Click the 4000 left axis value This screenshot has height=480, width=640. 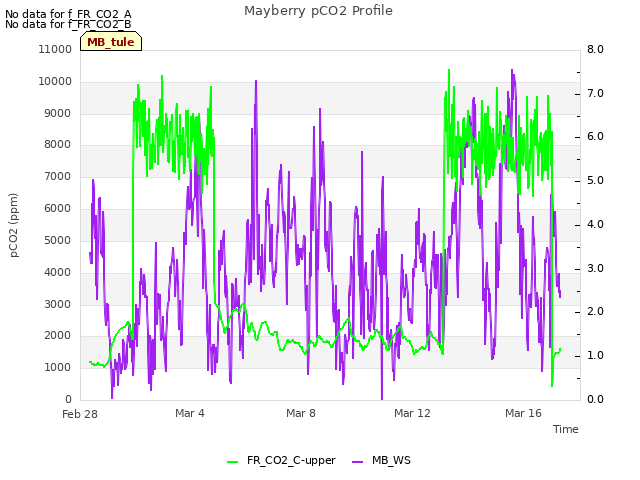click(58, 272)
